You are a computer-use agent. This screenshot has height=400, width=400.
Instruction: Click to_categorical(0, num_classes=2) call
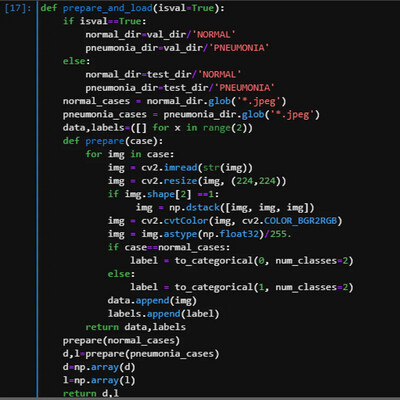pyautogui.click(x=264, y=261)
